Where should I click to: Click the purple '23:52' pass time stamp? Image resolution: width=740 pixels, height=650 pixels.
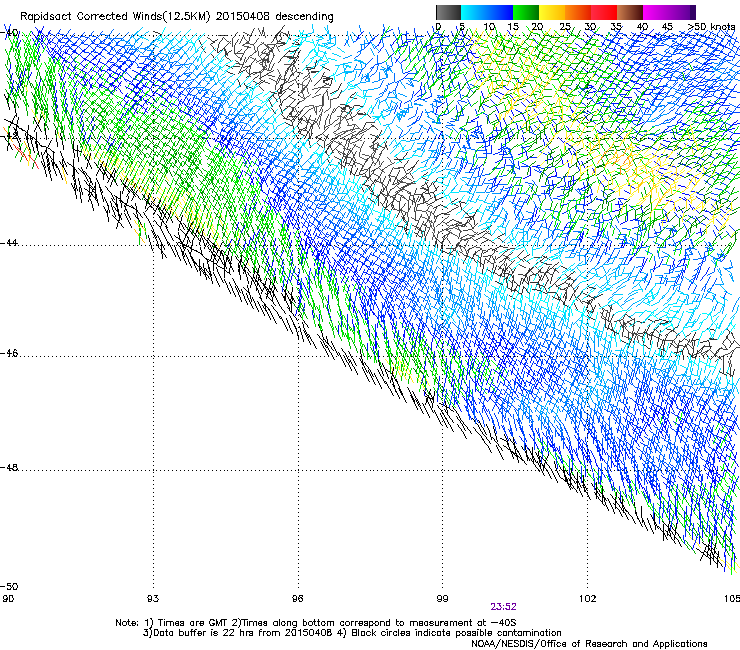point(503,607)
